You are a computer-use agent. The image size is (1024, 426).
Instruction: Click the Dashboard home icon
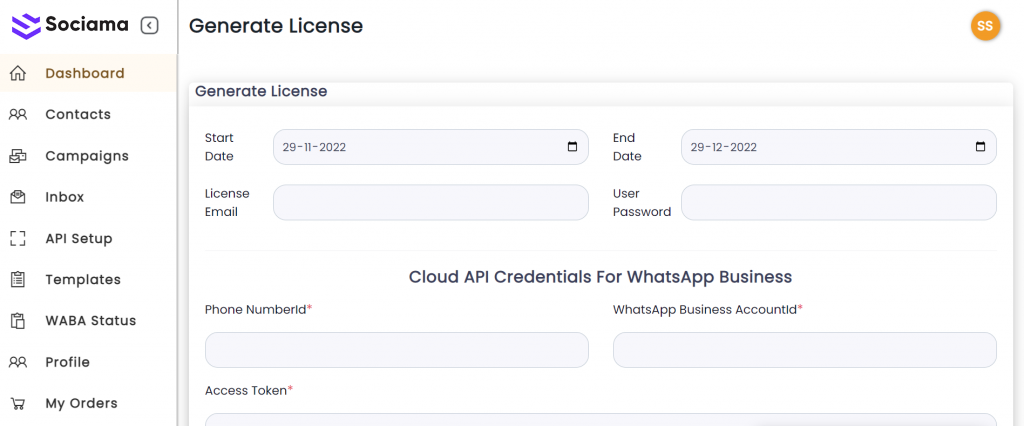click(x=17, y=73)
